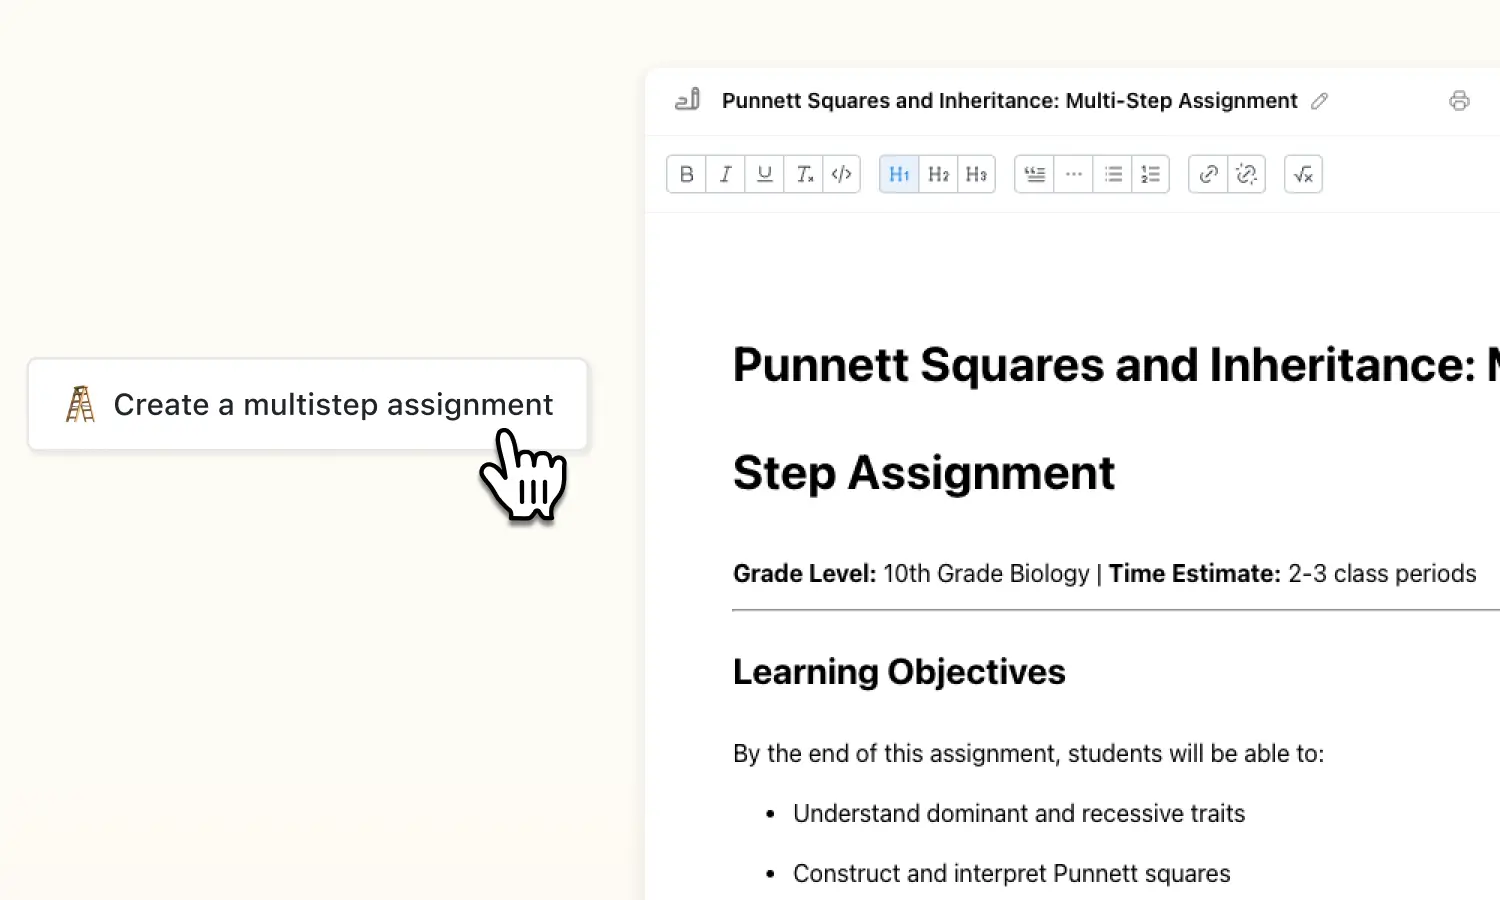The width and height of the screenshot is (1500, 900).
Task: Select the Create a multistep assignment prompt
Action: pos(307,404)
